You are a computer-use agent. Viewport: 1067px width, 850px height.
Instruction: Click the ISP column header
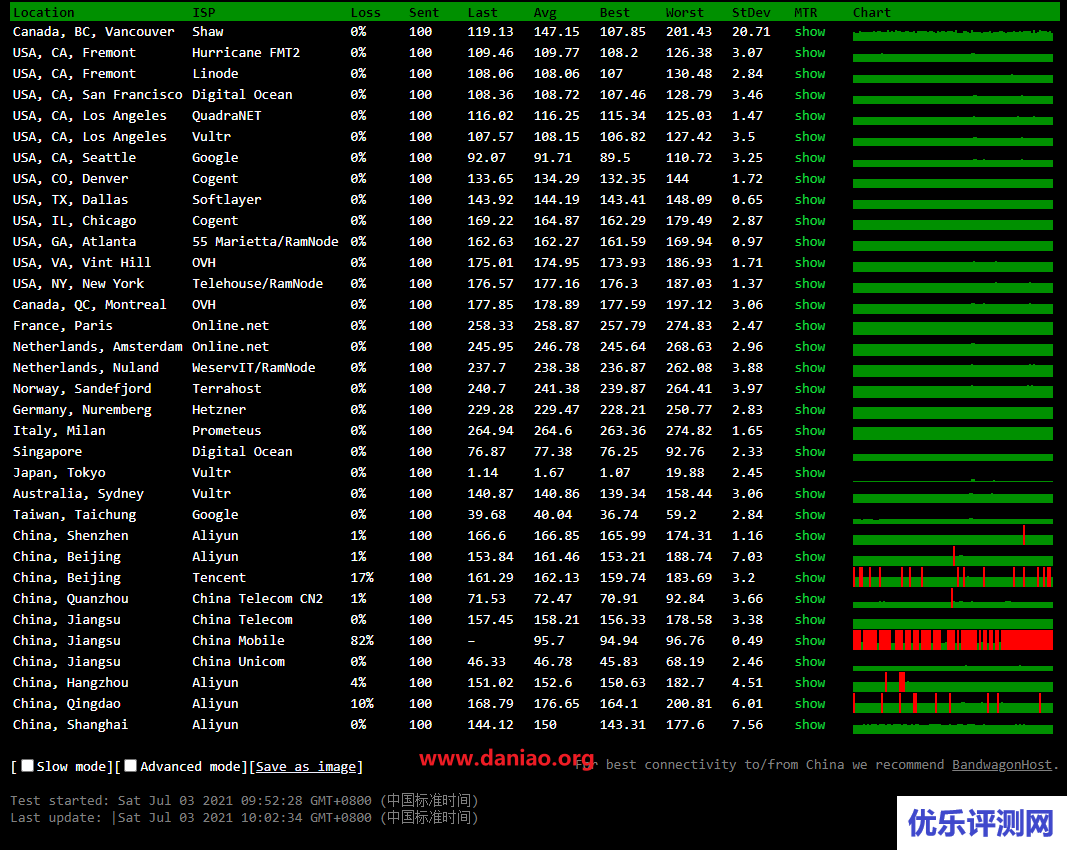pyautogui.click(x=203, y=12)
